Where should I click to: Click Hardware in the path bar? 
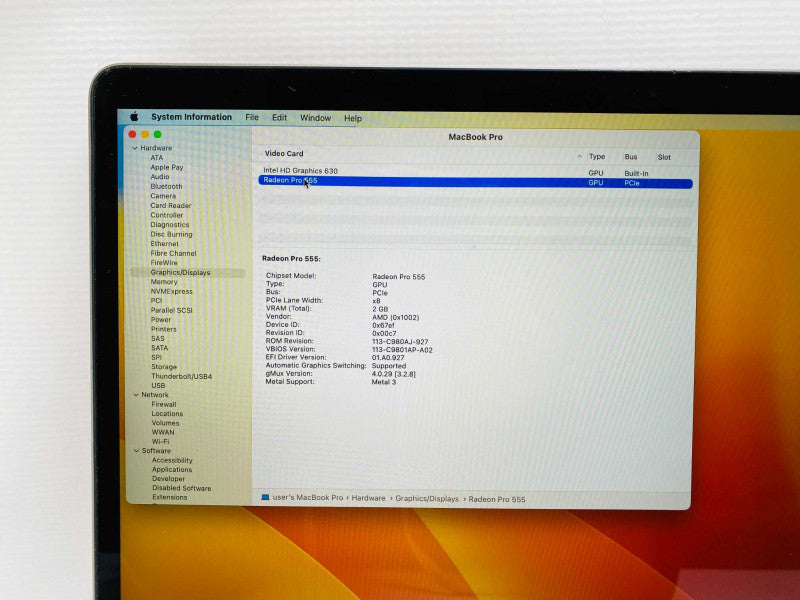point(368,498)
